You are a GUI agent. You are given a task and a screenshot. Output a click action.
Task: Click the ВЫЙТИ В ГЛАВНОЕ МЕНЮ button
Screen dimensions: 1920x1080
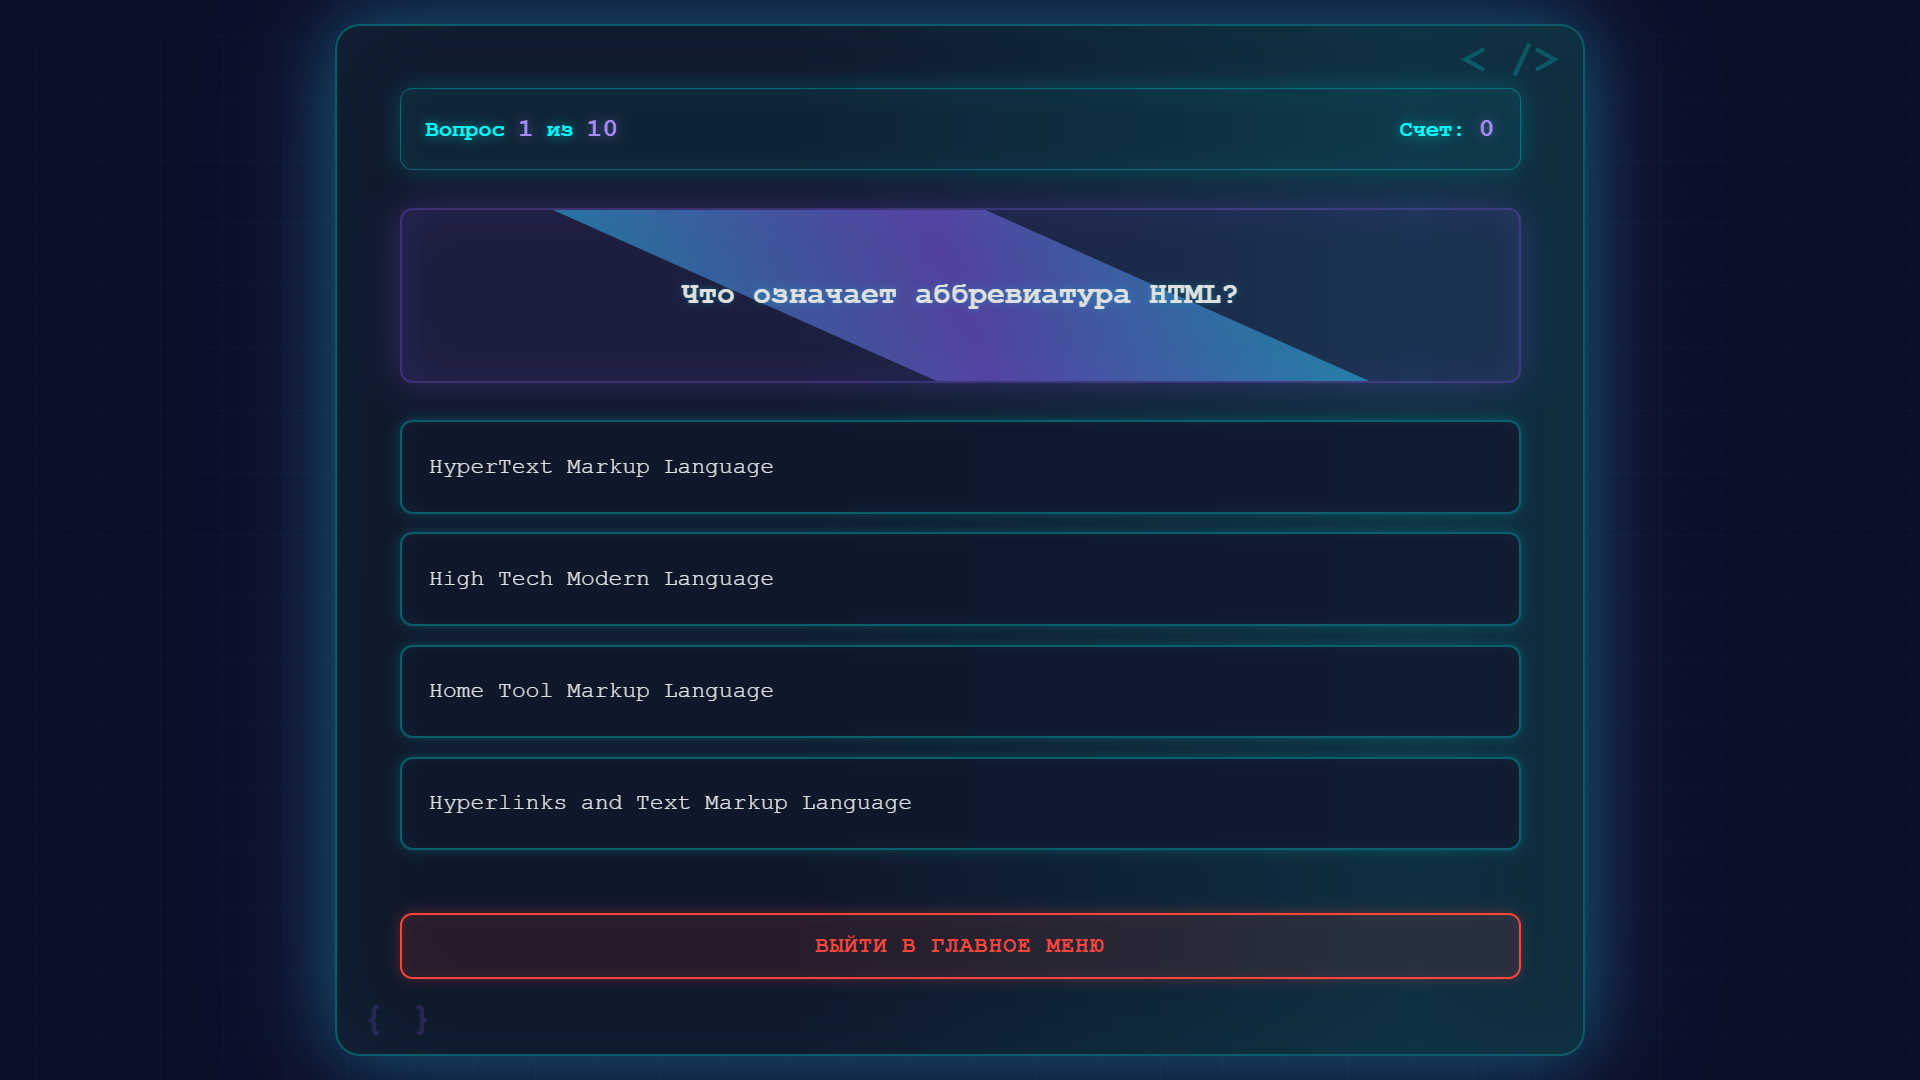click(960, 945)
